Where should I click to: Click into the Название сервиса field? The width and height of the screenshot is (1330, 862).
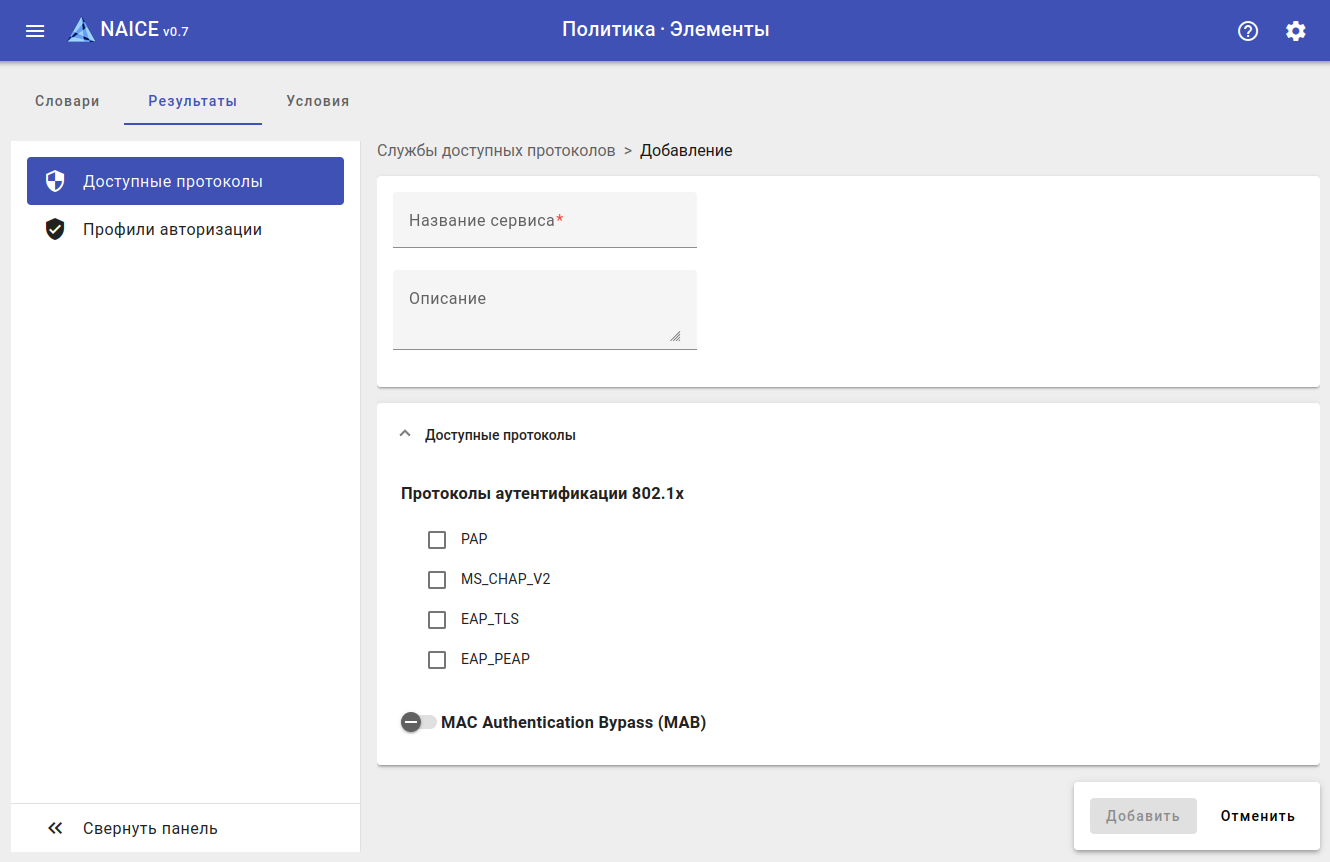[x=544, y=221]
